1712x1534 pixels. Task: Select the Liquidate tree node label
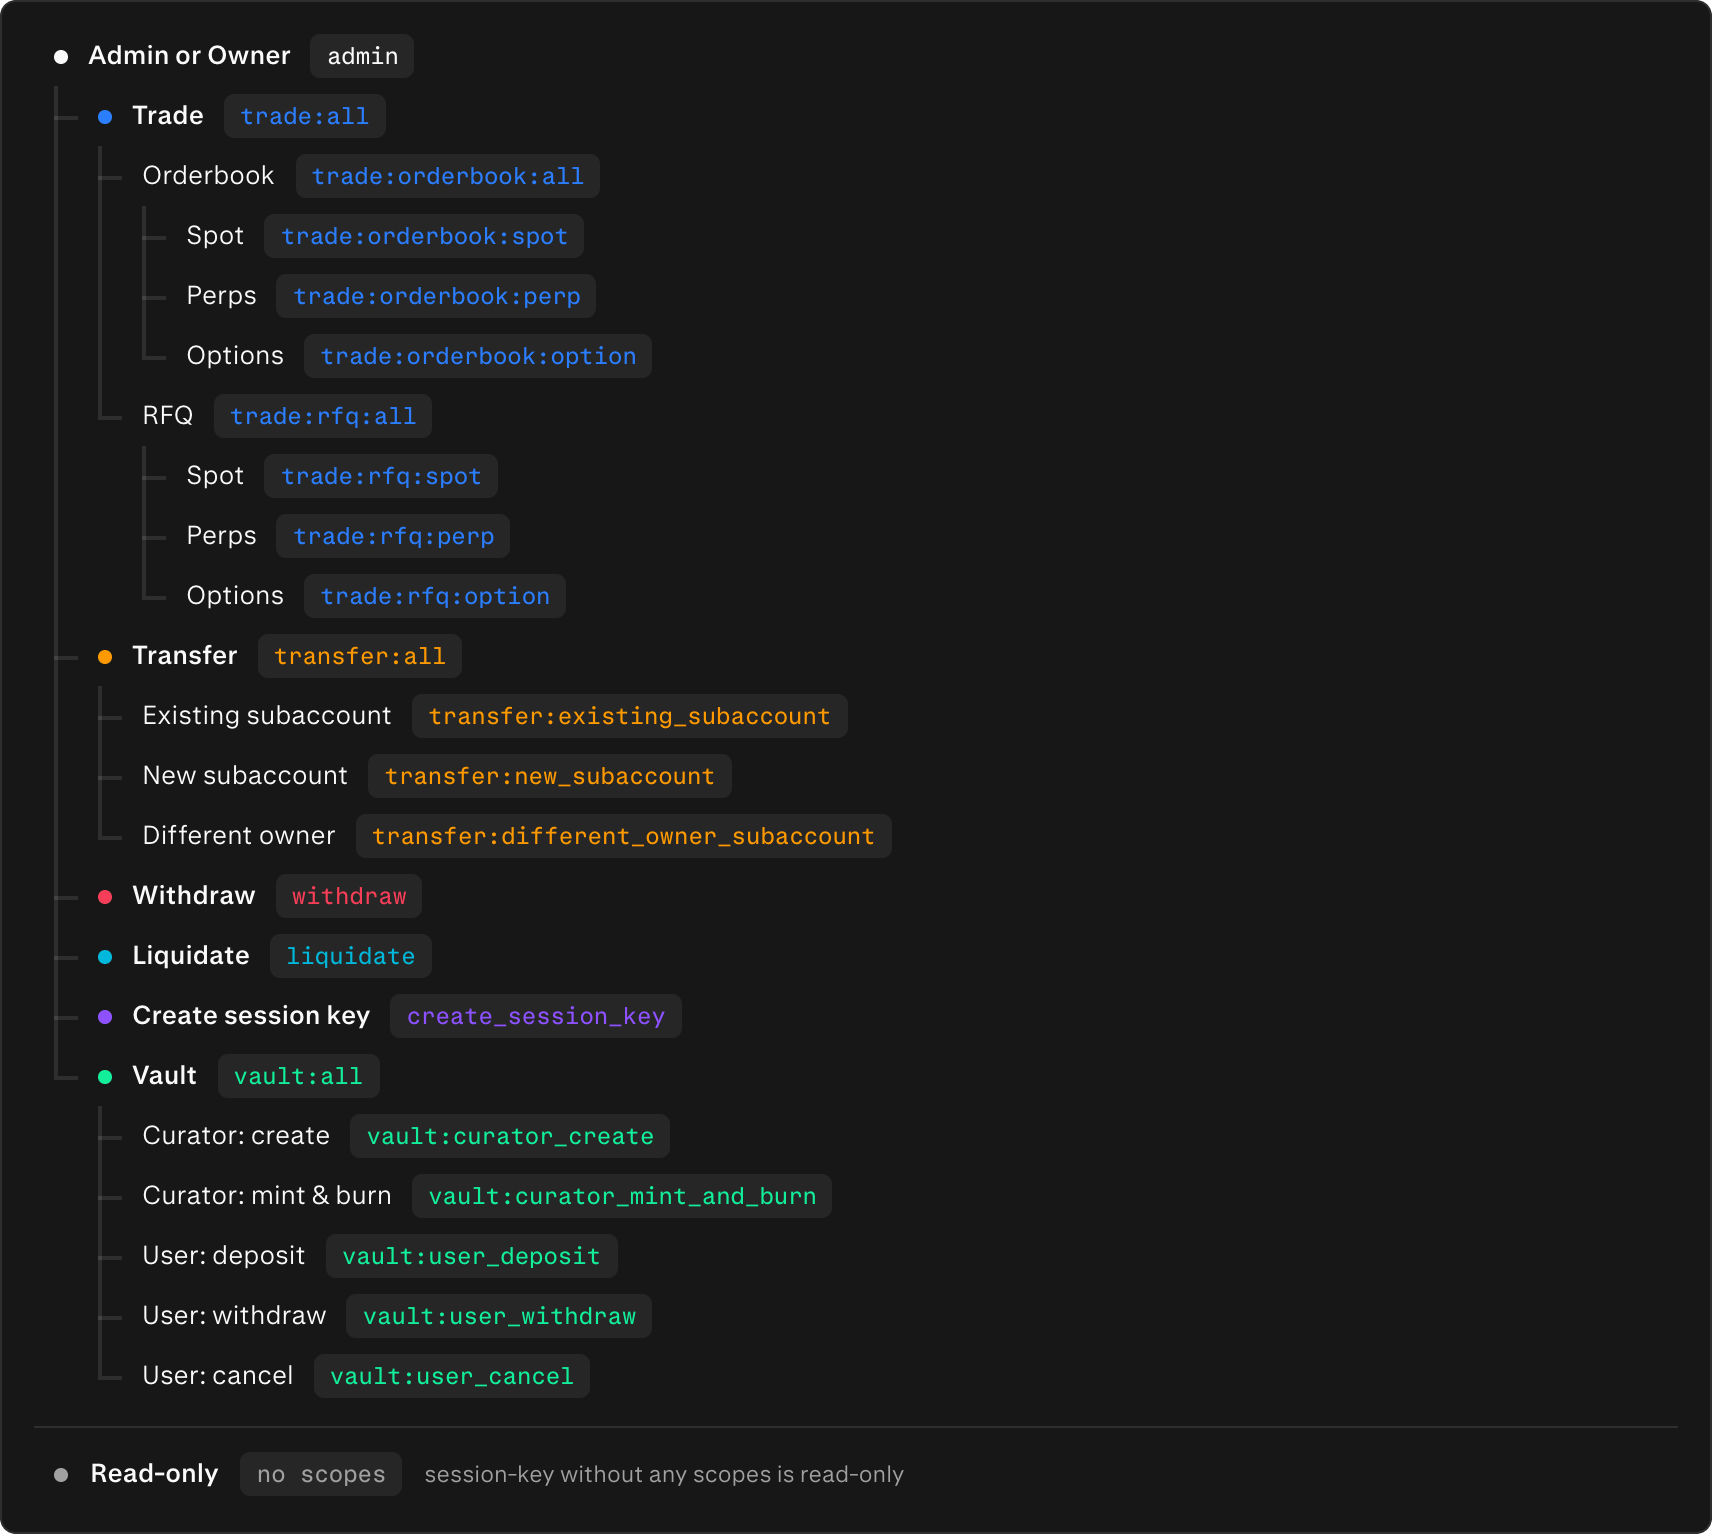[x=191, y=956]
